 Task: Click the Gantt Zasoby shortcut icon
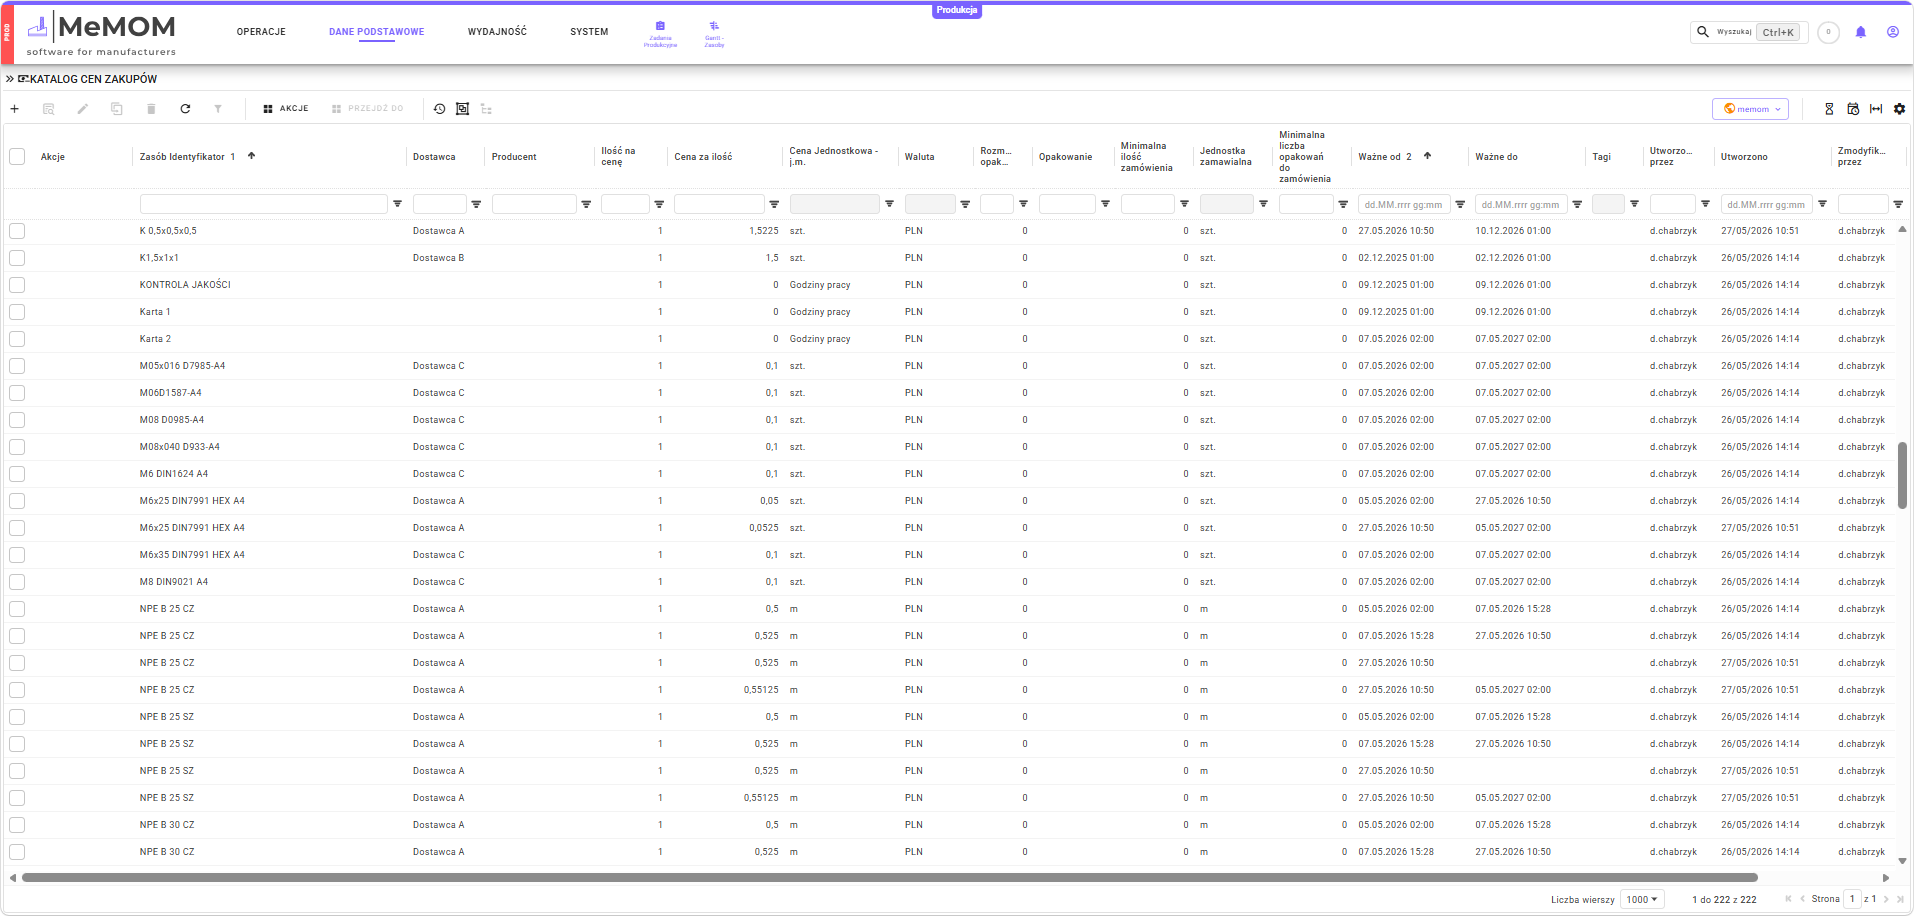coord(714,33)
